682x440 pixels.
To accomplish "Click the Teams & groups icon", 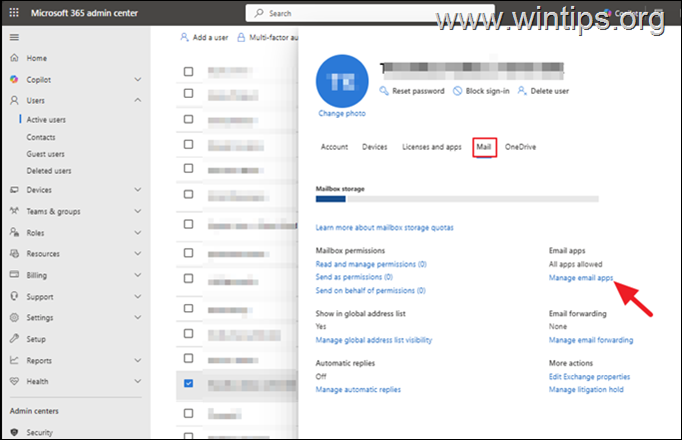I will [x=14, y=211].
